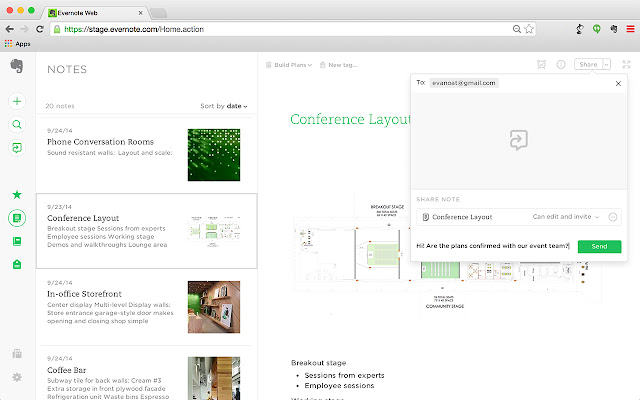This screenshot has height=400, width=640.
Task: Open Tags icon in sidebar
Action: 17,264
